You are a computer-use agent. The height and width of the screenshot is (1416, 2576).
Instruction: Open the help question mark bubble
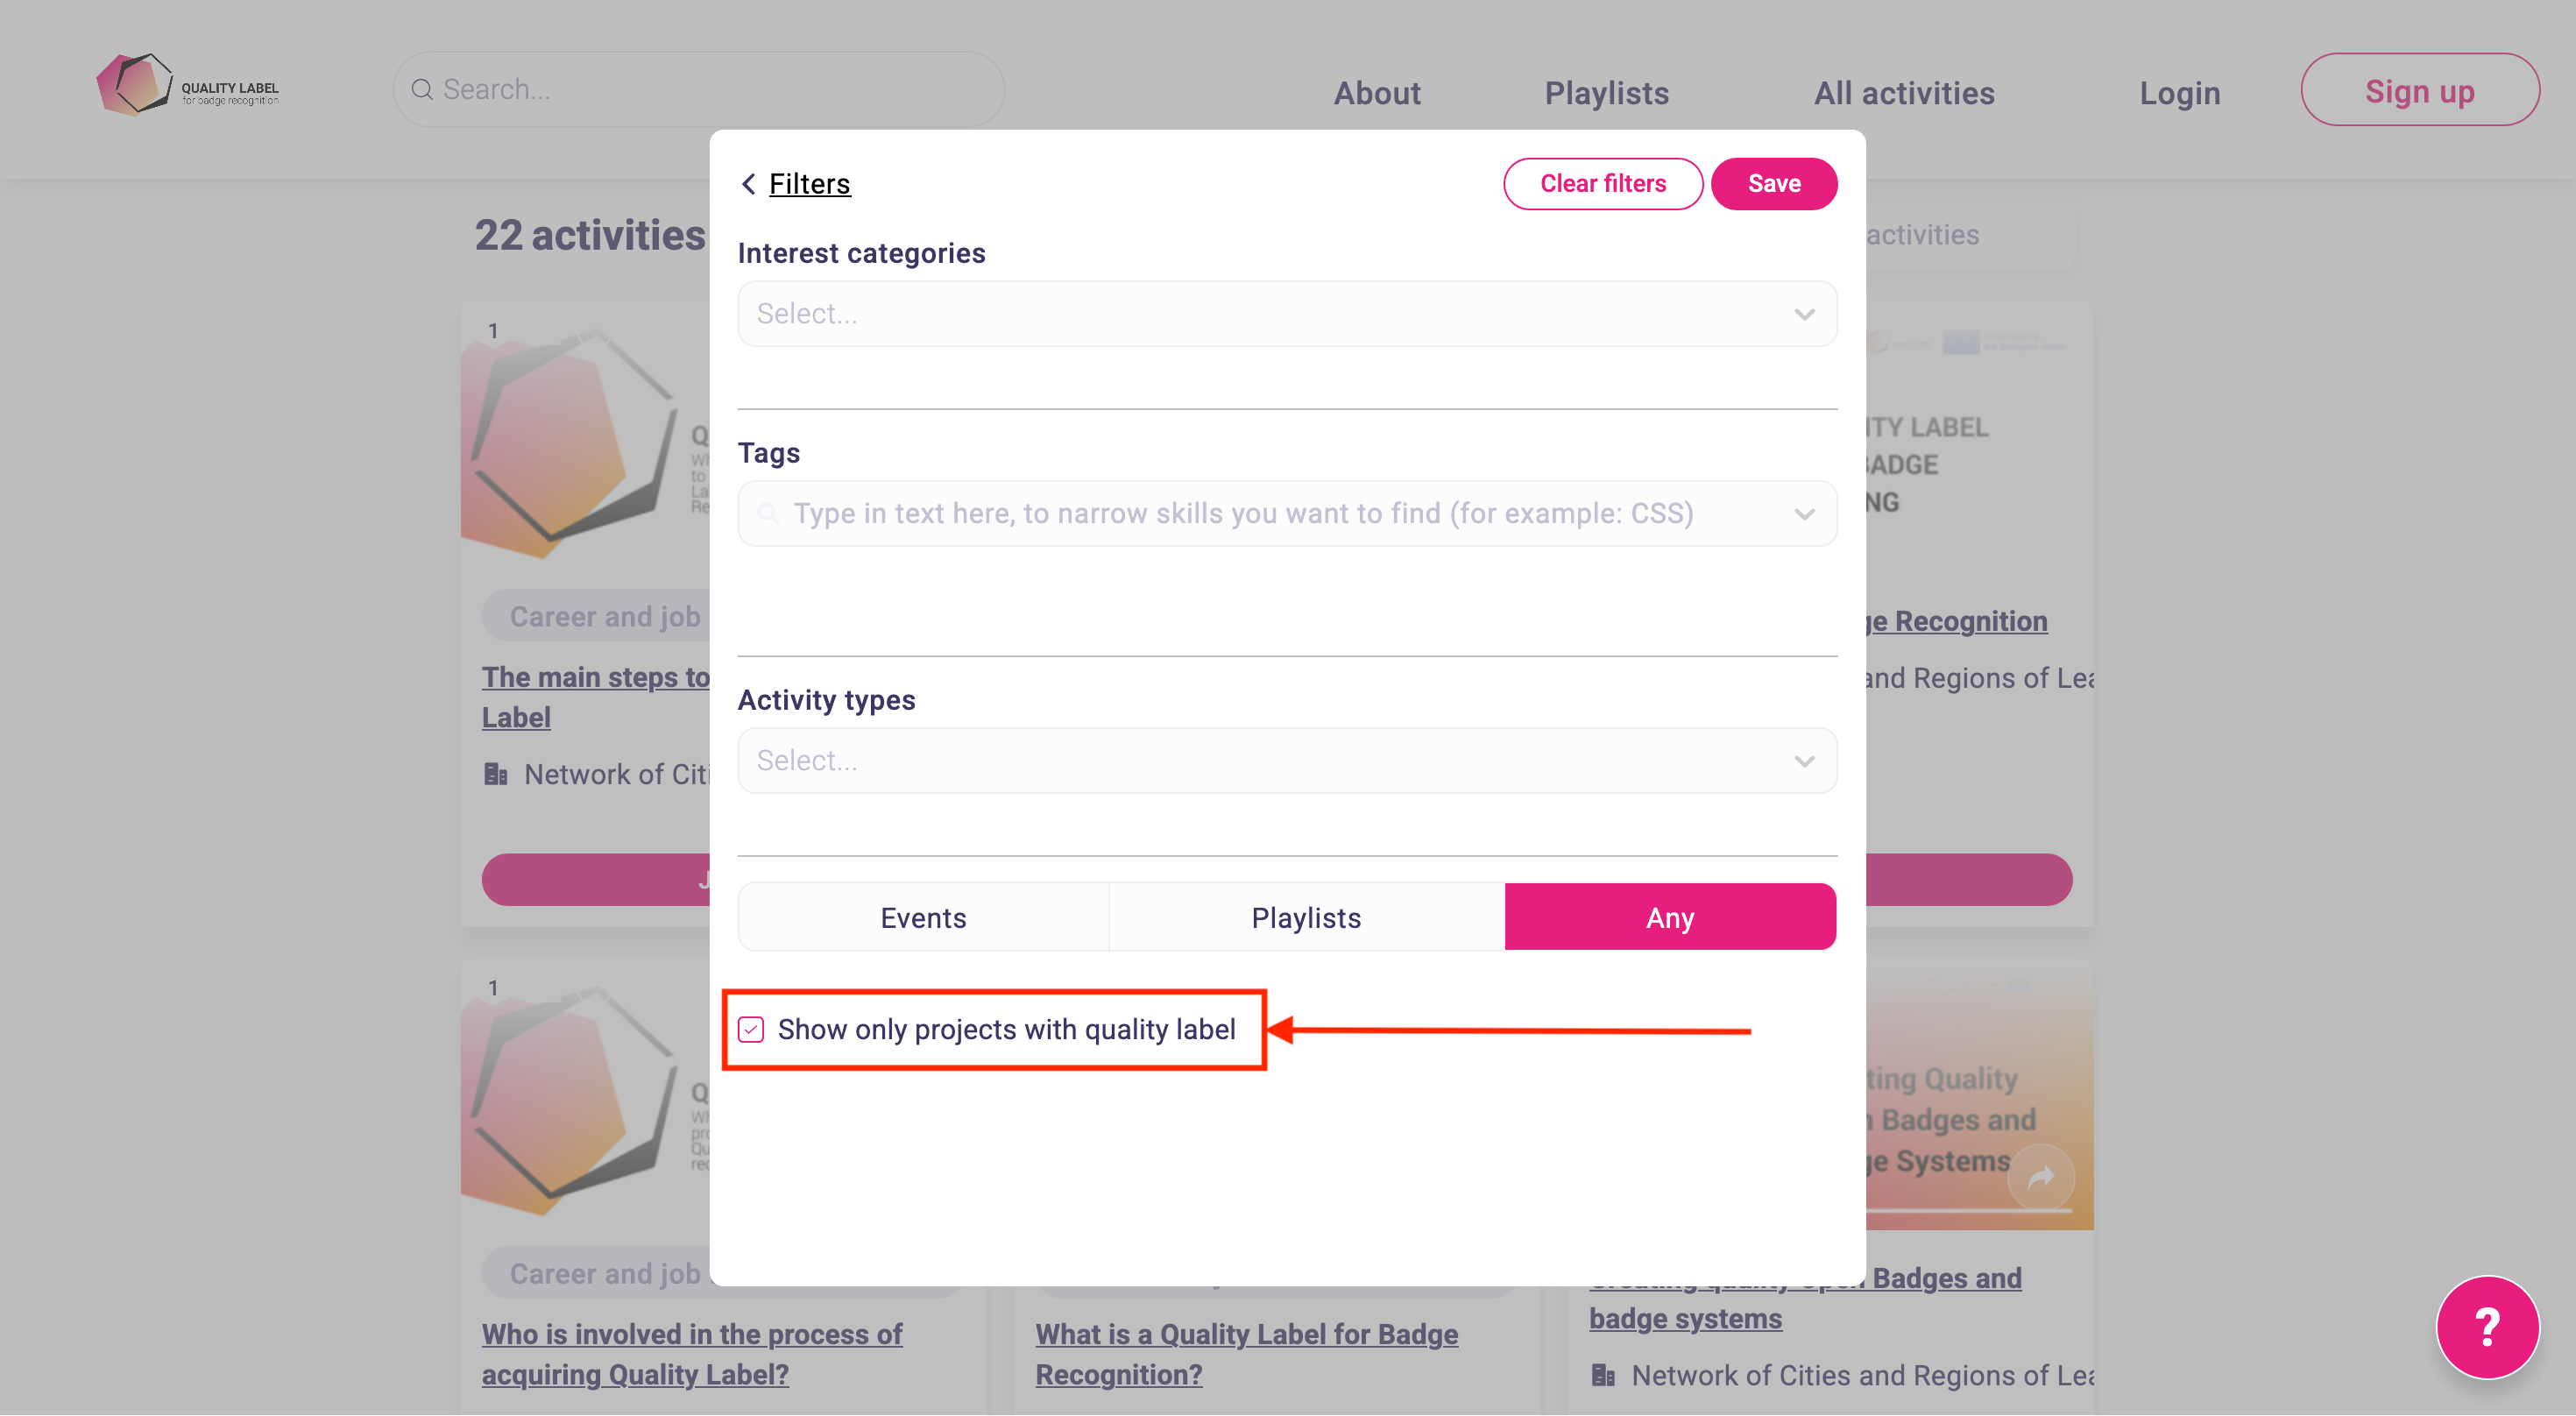coord(2486,1326)
